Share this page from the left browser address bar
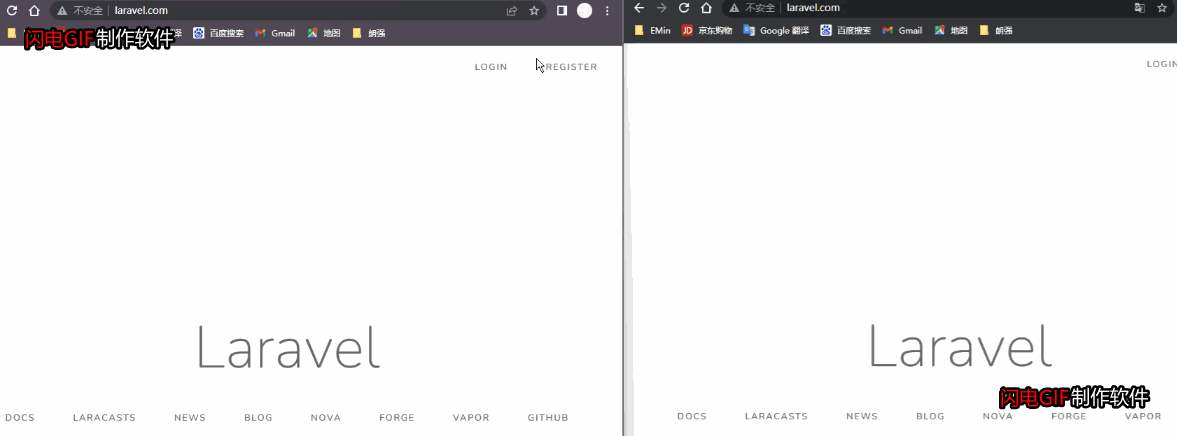Screen dimensions: 1177x436 512,11
